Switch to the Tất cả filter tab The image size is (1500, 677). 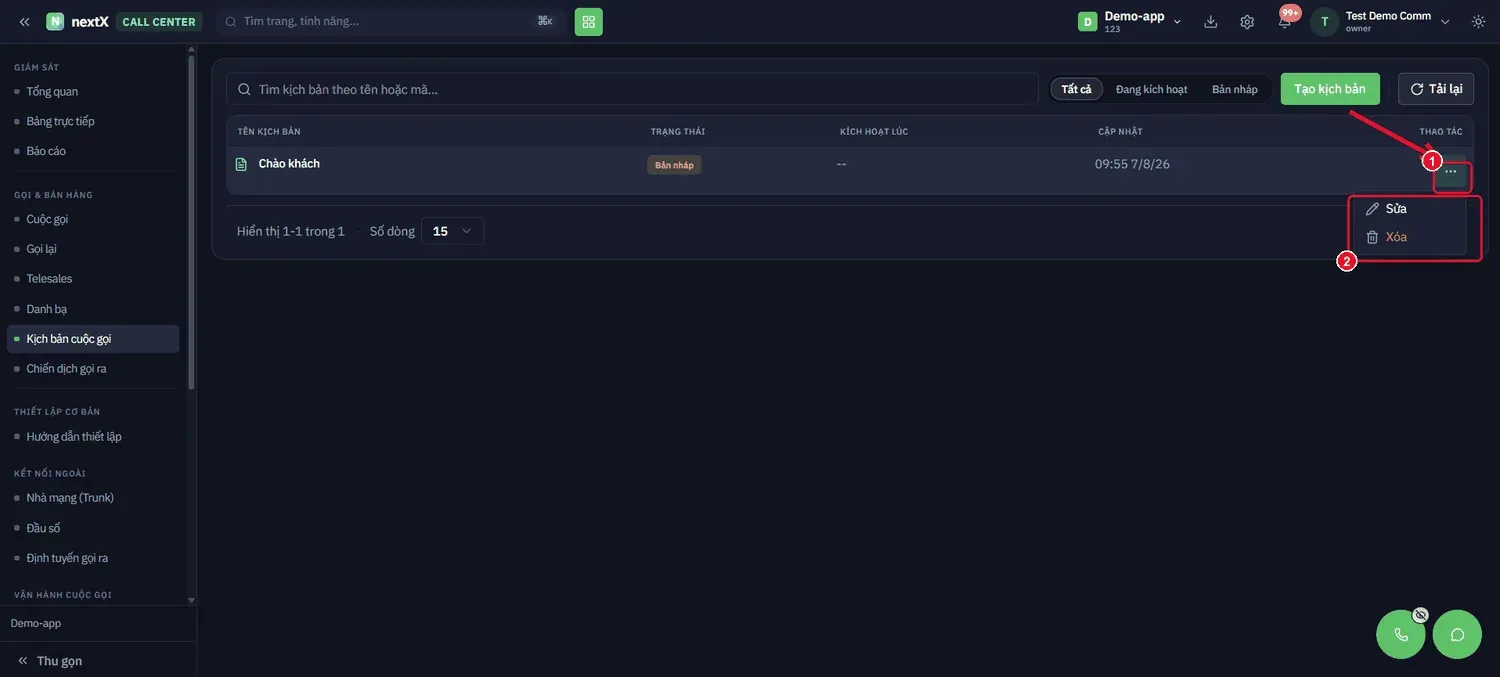(x=1077, y=89)
